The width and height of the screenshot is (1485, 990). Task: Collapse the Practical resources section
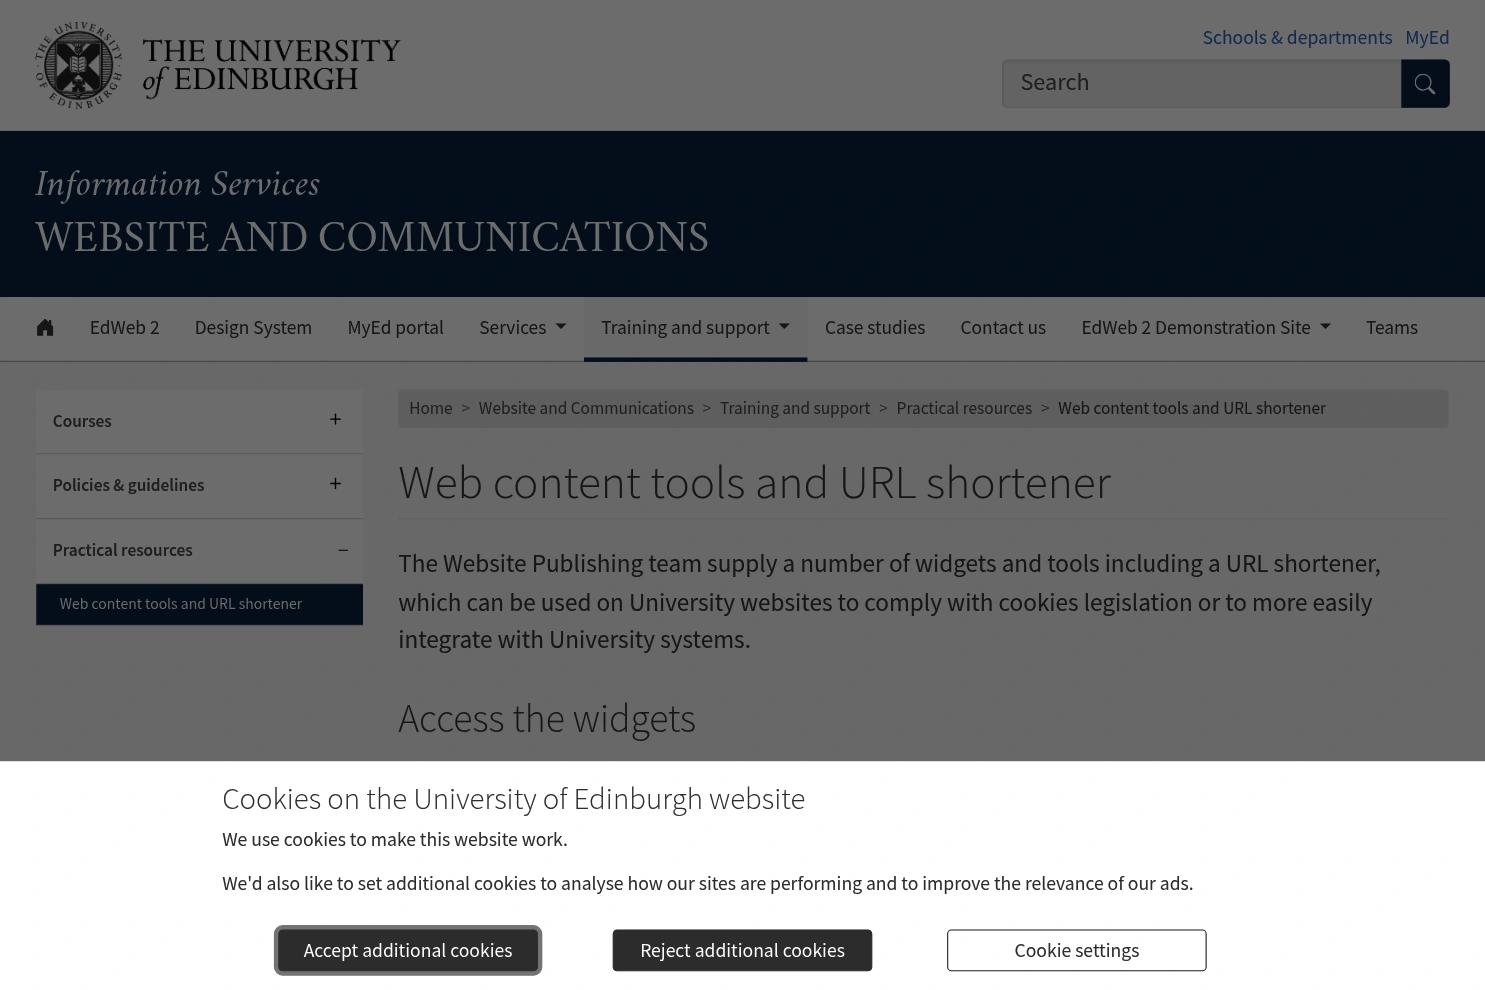(343, 550)
